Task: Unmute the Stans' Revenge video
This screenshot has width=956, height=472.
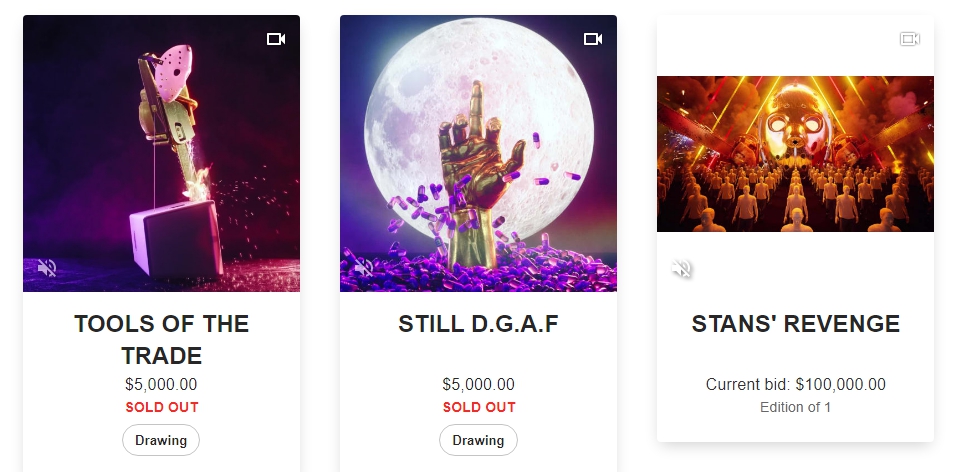Action: tap(682, 268)
